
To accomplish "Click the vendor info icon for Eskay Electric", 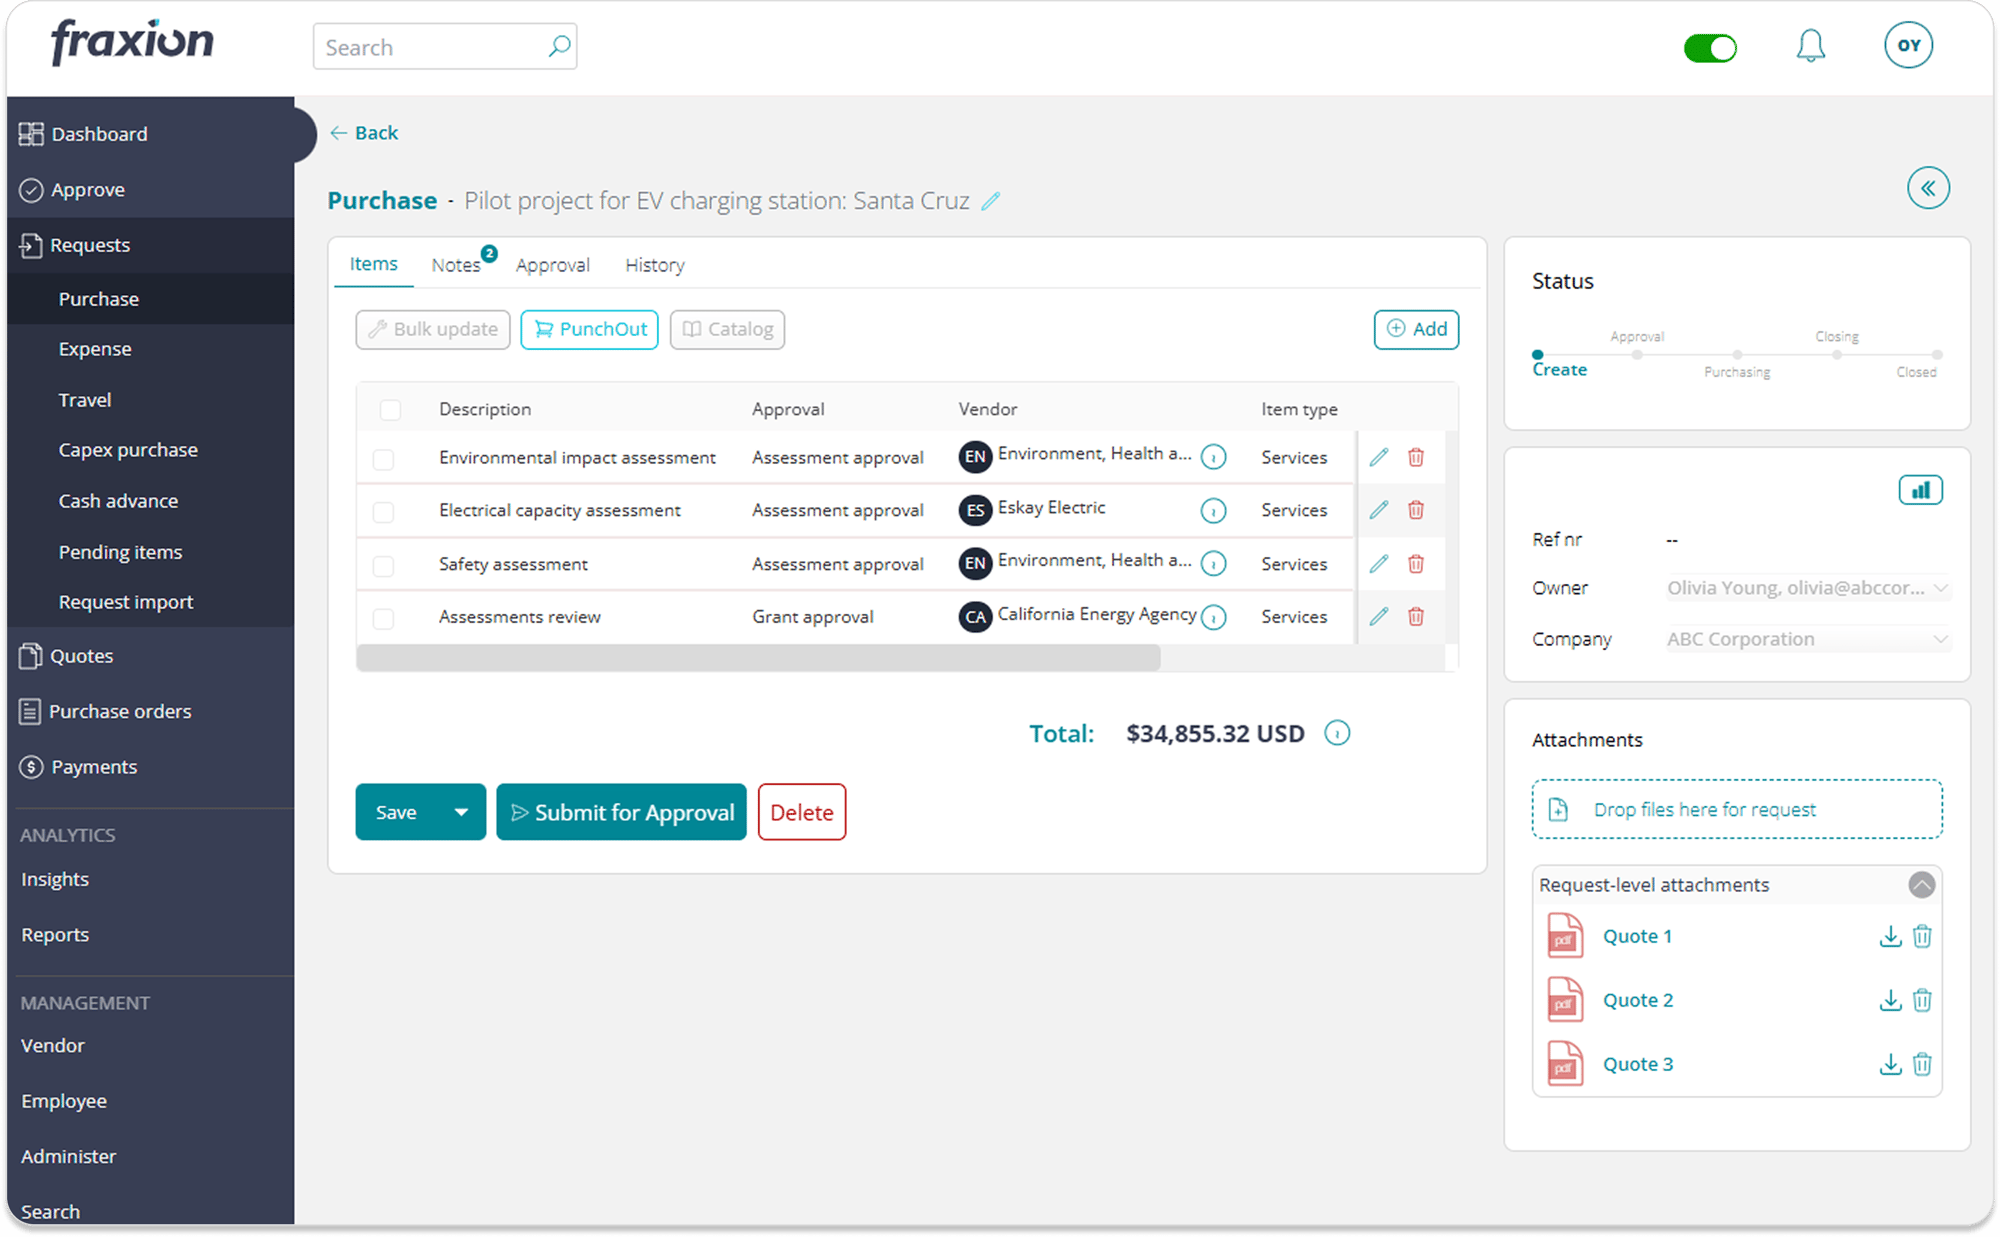I will [x=1213, y=510].
